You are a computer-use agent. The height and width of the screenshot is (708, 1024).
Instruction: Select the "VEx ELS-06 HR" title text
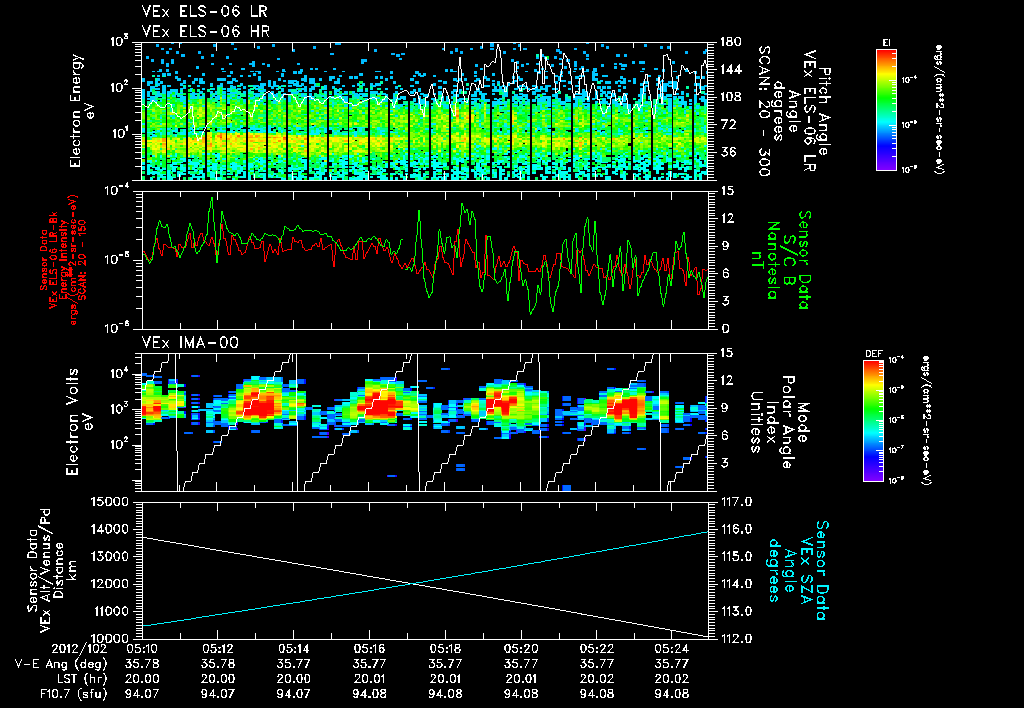point(205,31)
